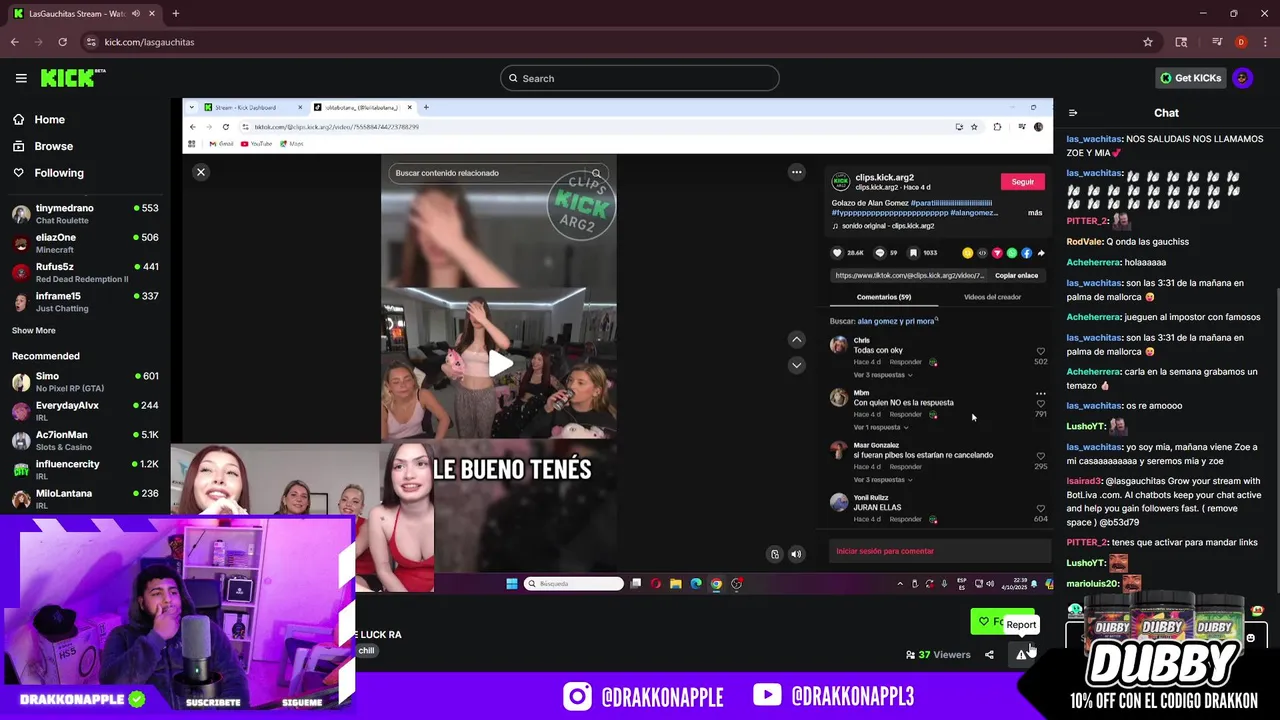Collapse the Chat panel

(1073, 113)
